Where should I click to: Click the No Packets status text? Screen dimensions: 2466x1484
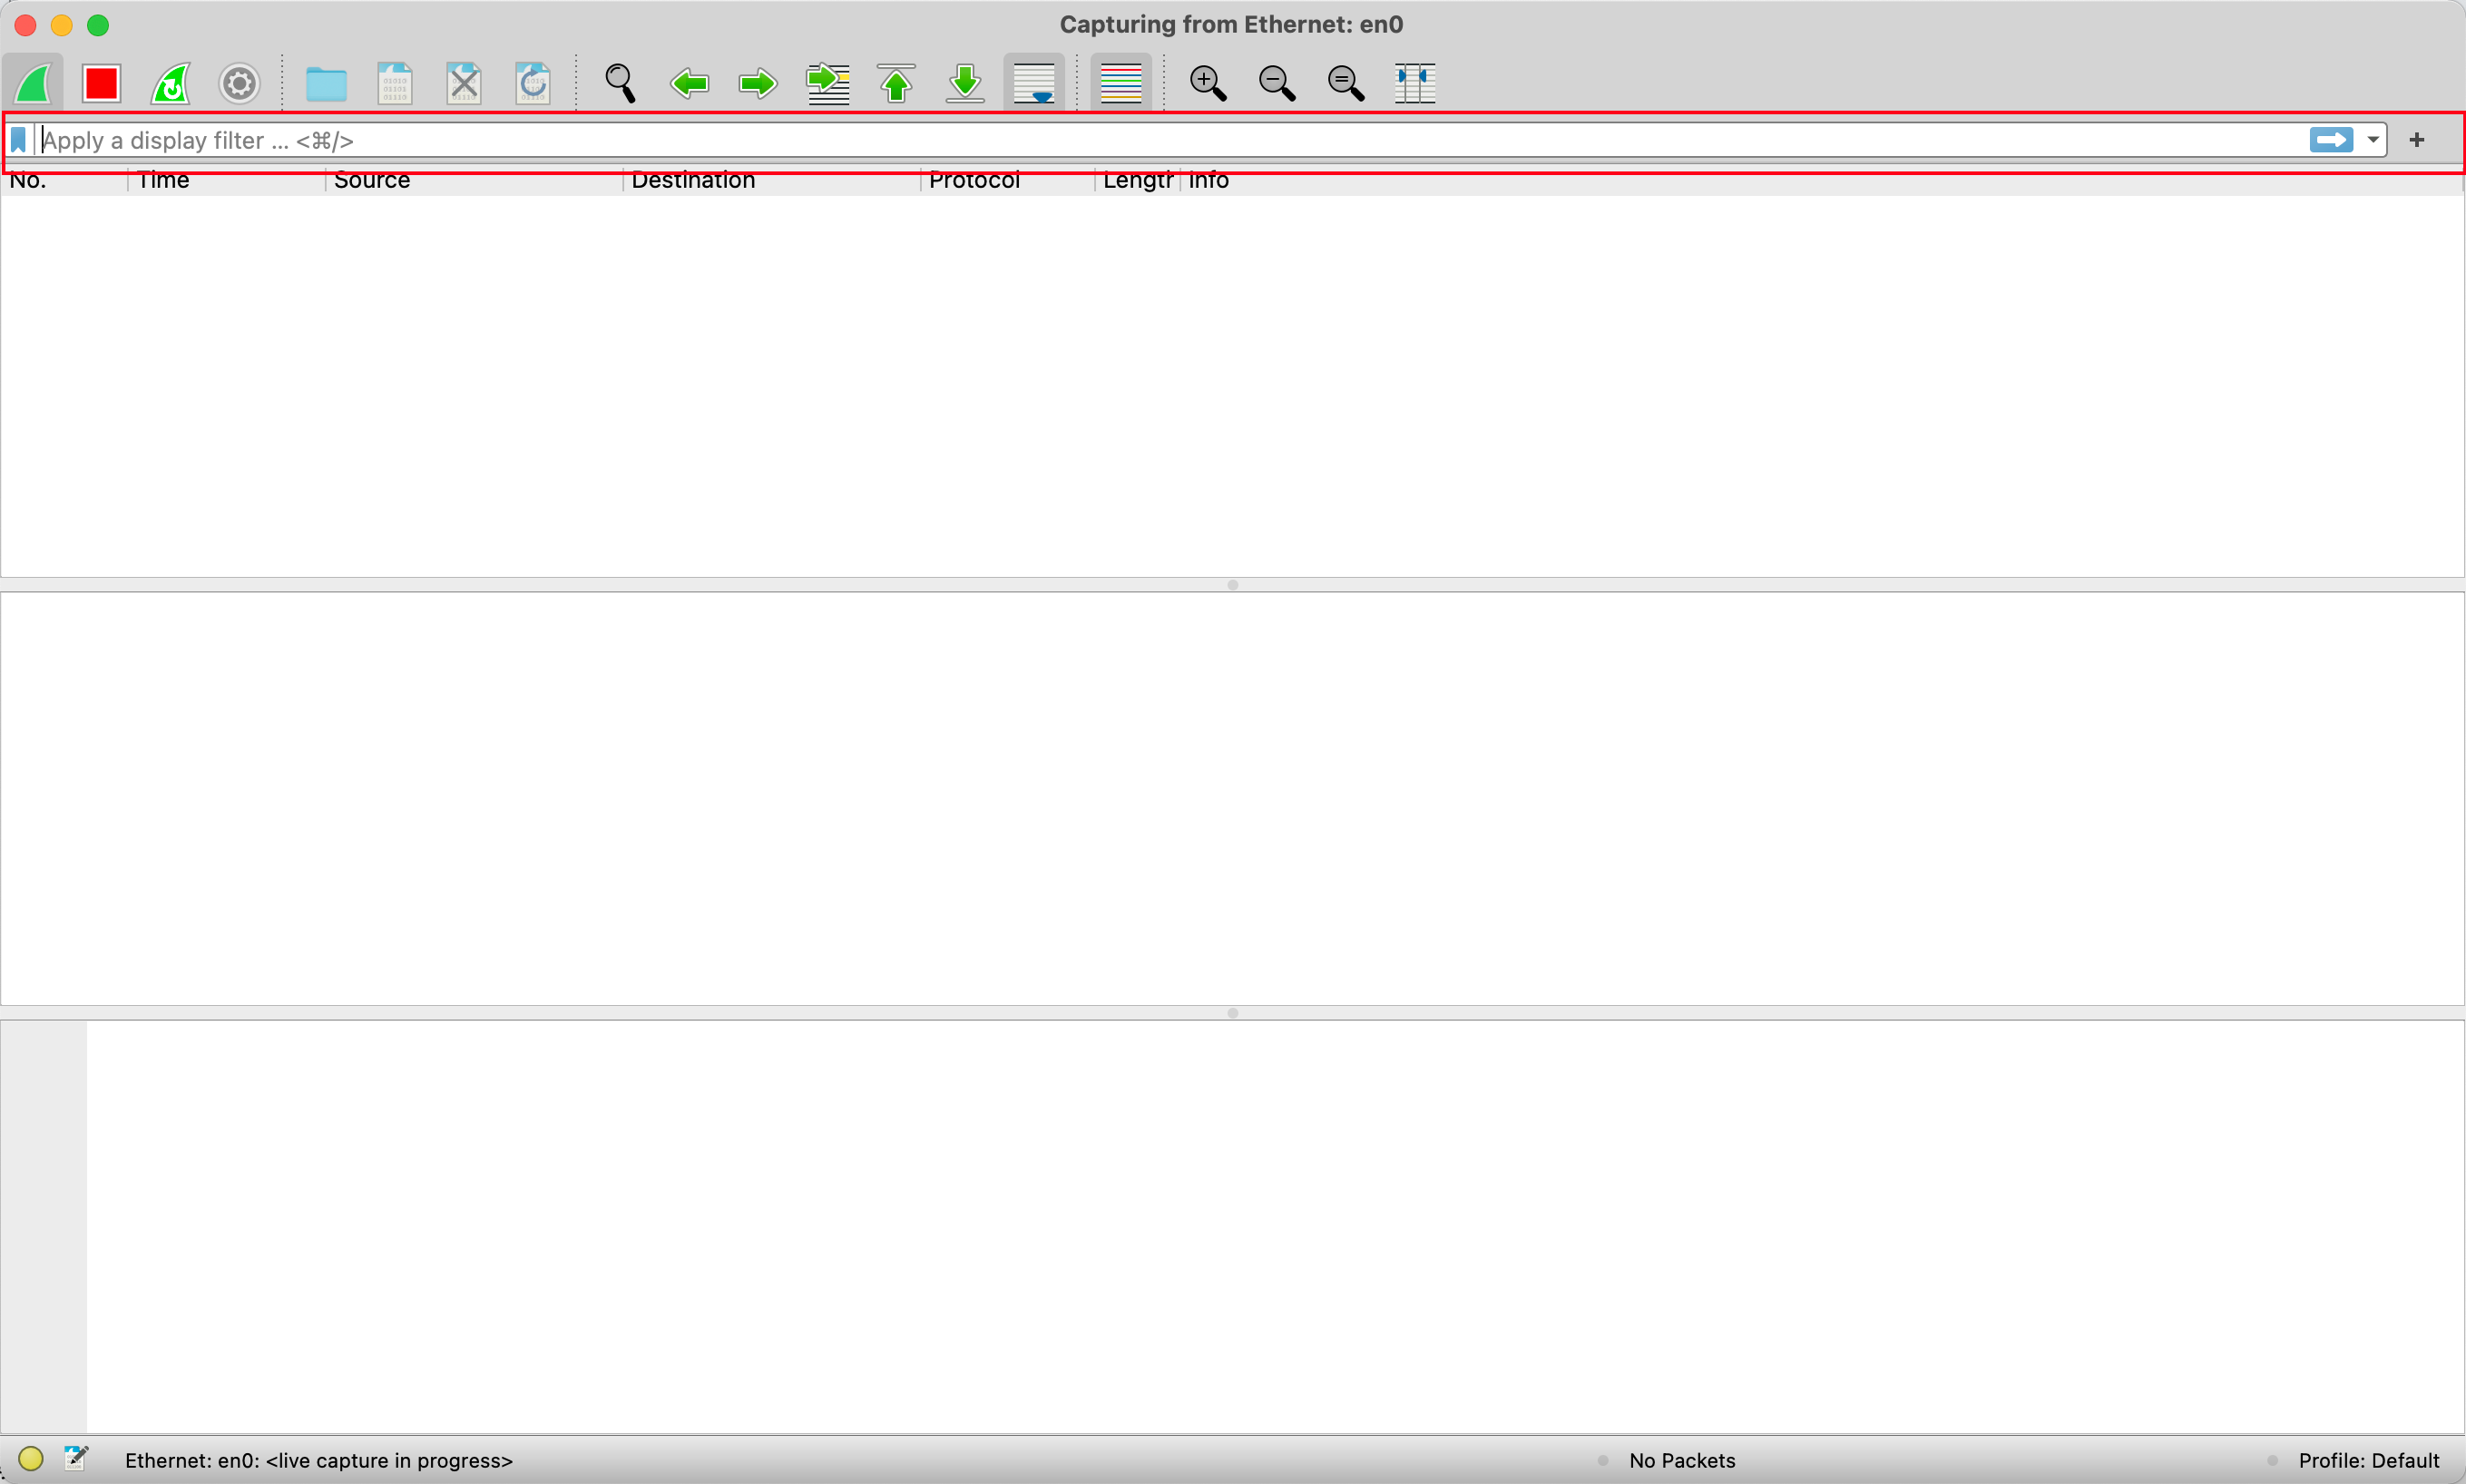tap(1682, 1461)
